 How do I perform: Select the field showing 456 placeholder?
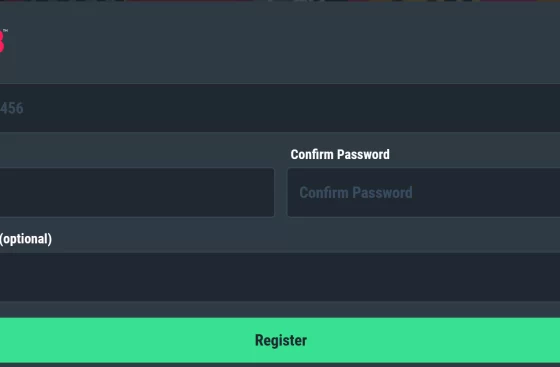coord(280,108)
